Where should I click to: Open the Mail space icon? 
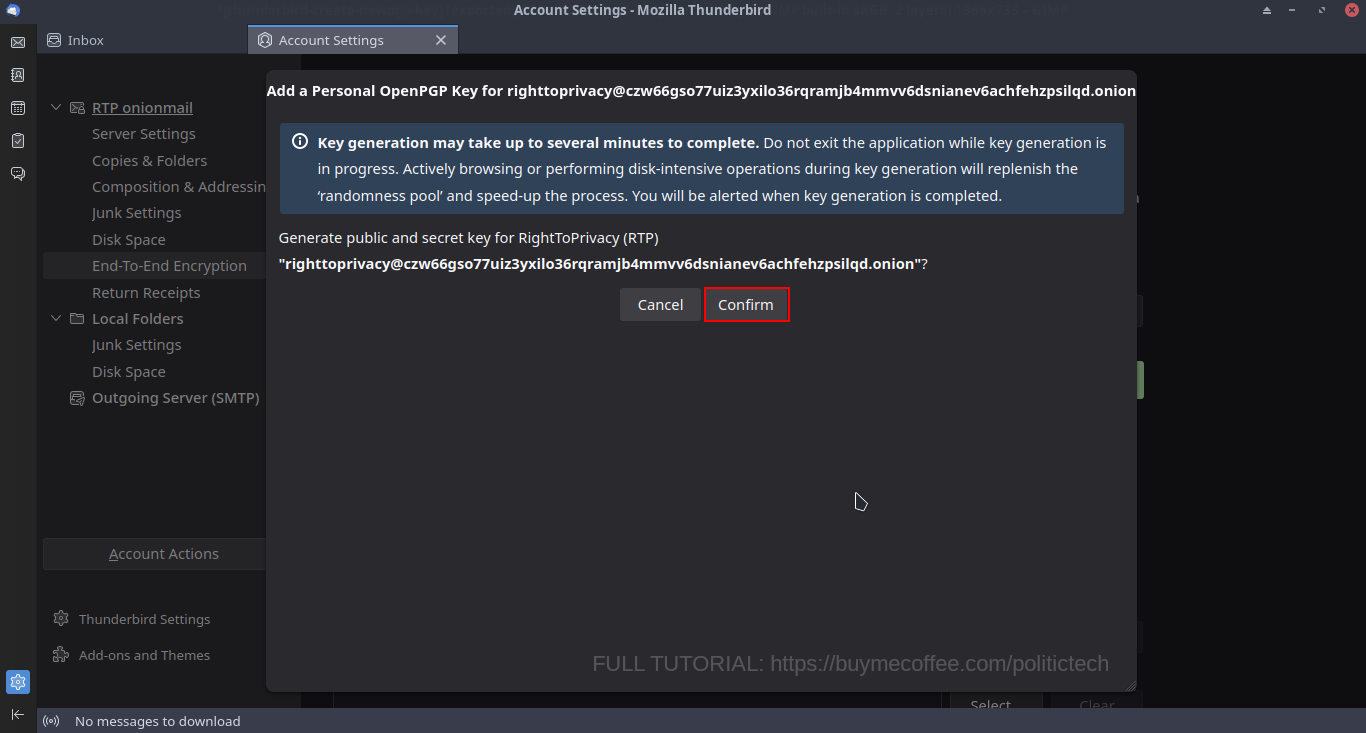pos(17,42)
